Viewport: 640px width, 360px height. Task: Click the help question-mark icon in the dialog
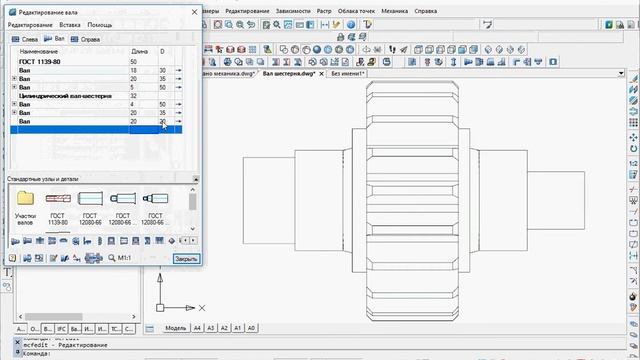point(13,258)
